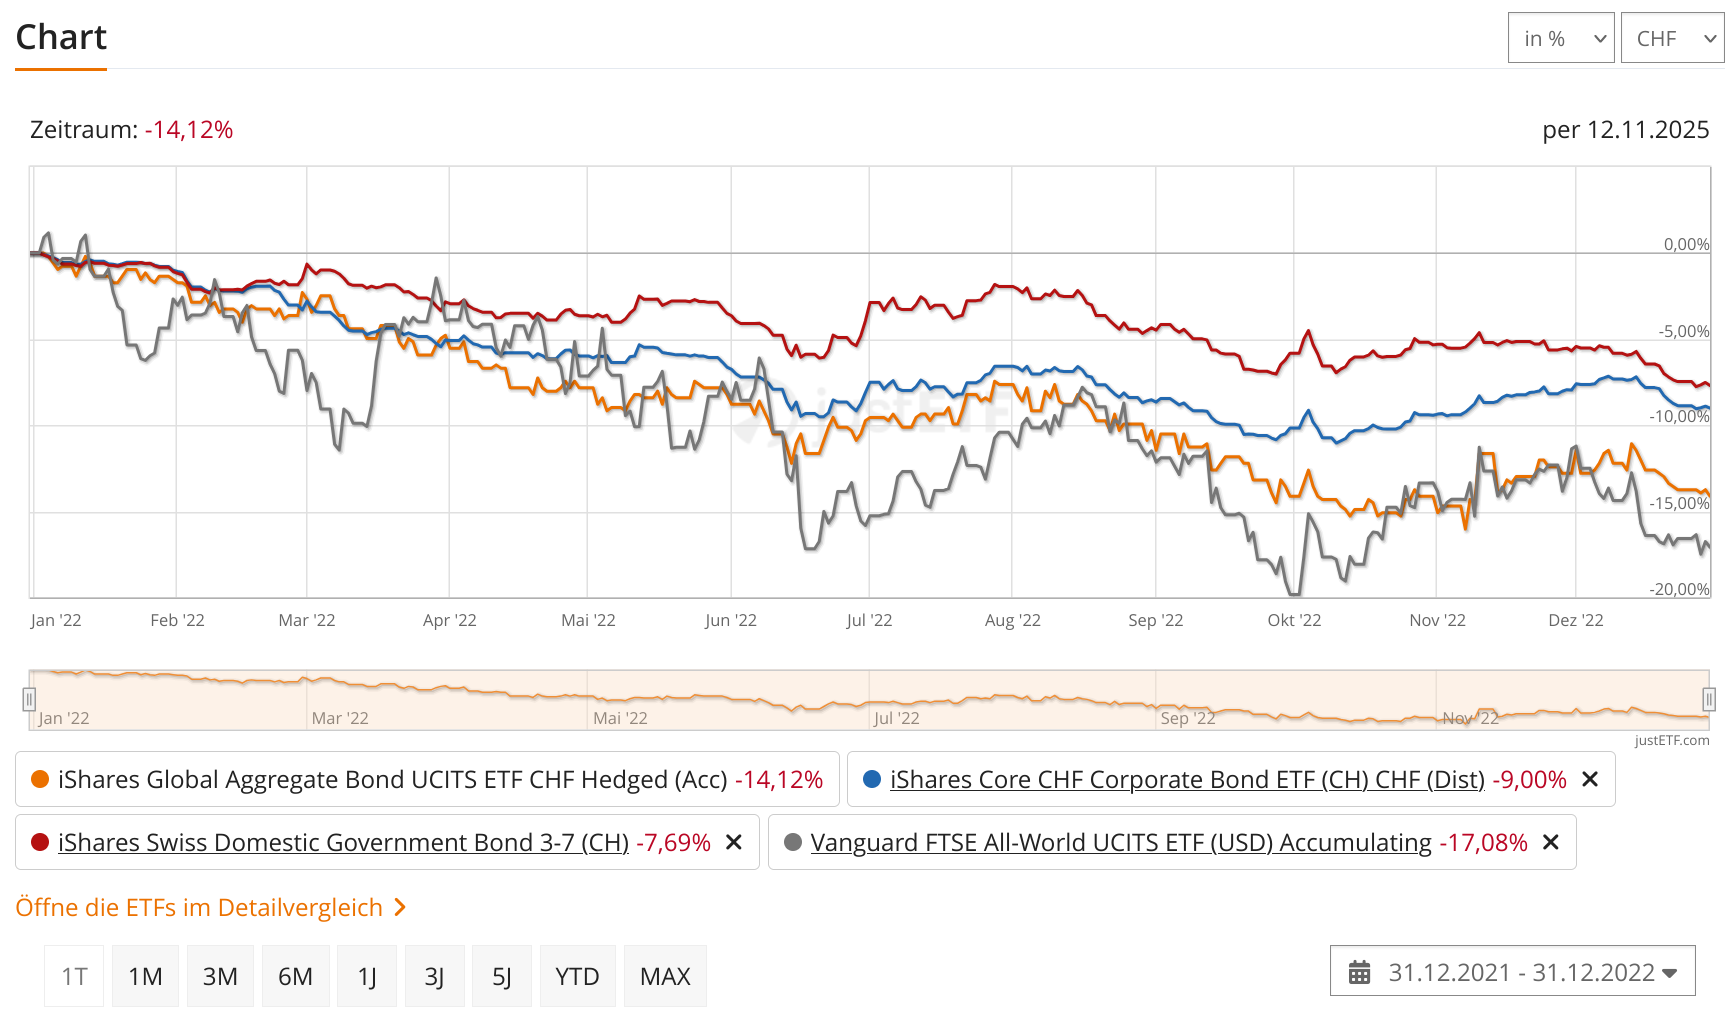This screenshot has width=1736, height=1015.
Task: Open the 'in %' display dropdown
Action: click(x=1560, y=38)
